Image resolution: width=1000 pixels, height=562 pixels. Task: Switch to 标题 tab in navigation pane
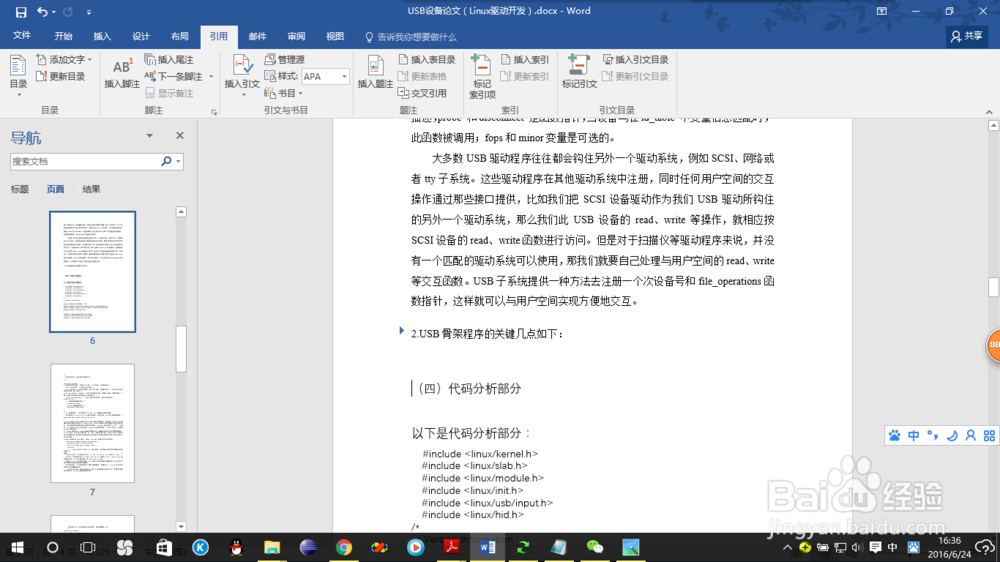pyautogui.click(x=20, y=189)
